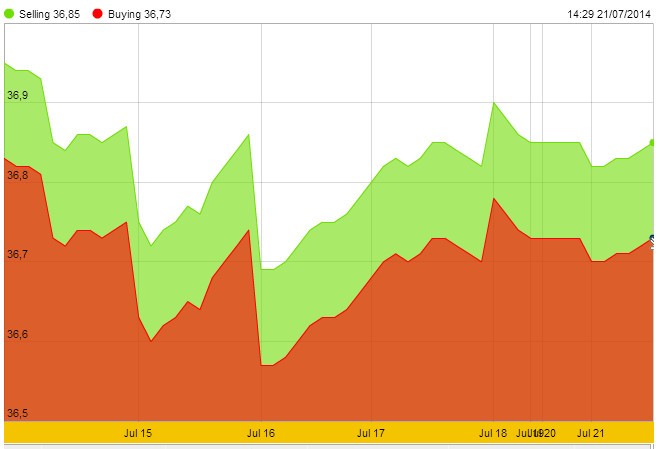
Task: Click the green end-point marker on Selling line
Action: coord(653,142)
